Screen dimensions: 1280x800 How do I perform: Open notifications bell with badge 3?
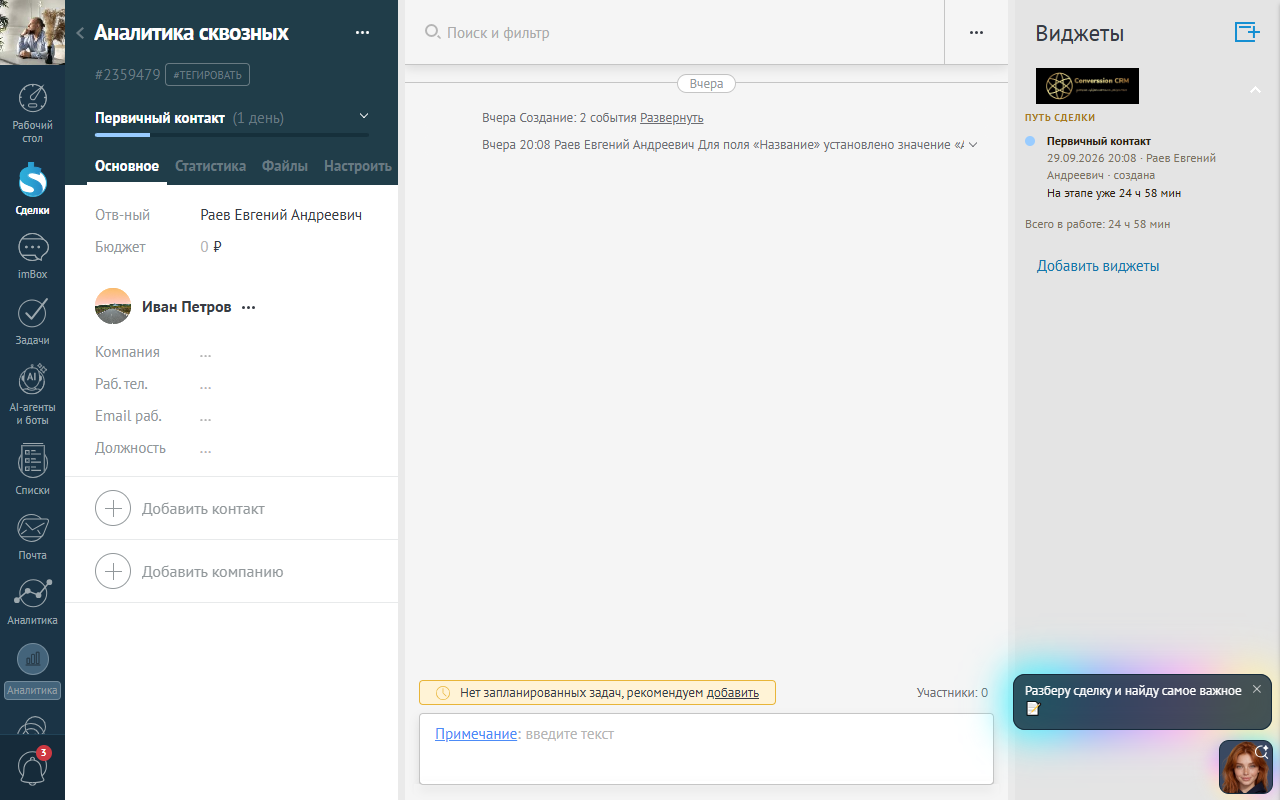click(32, 766)
